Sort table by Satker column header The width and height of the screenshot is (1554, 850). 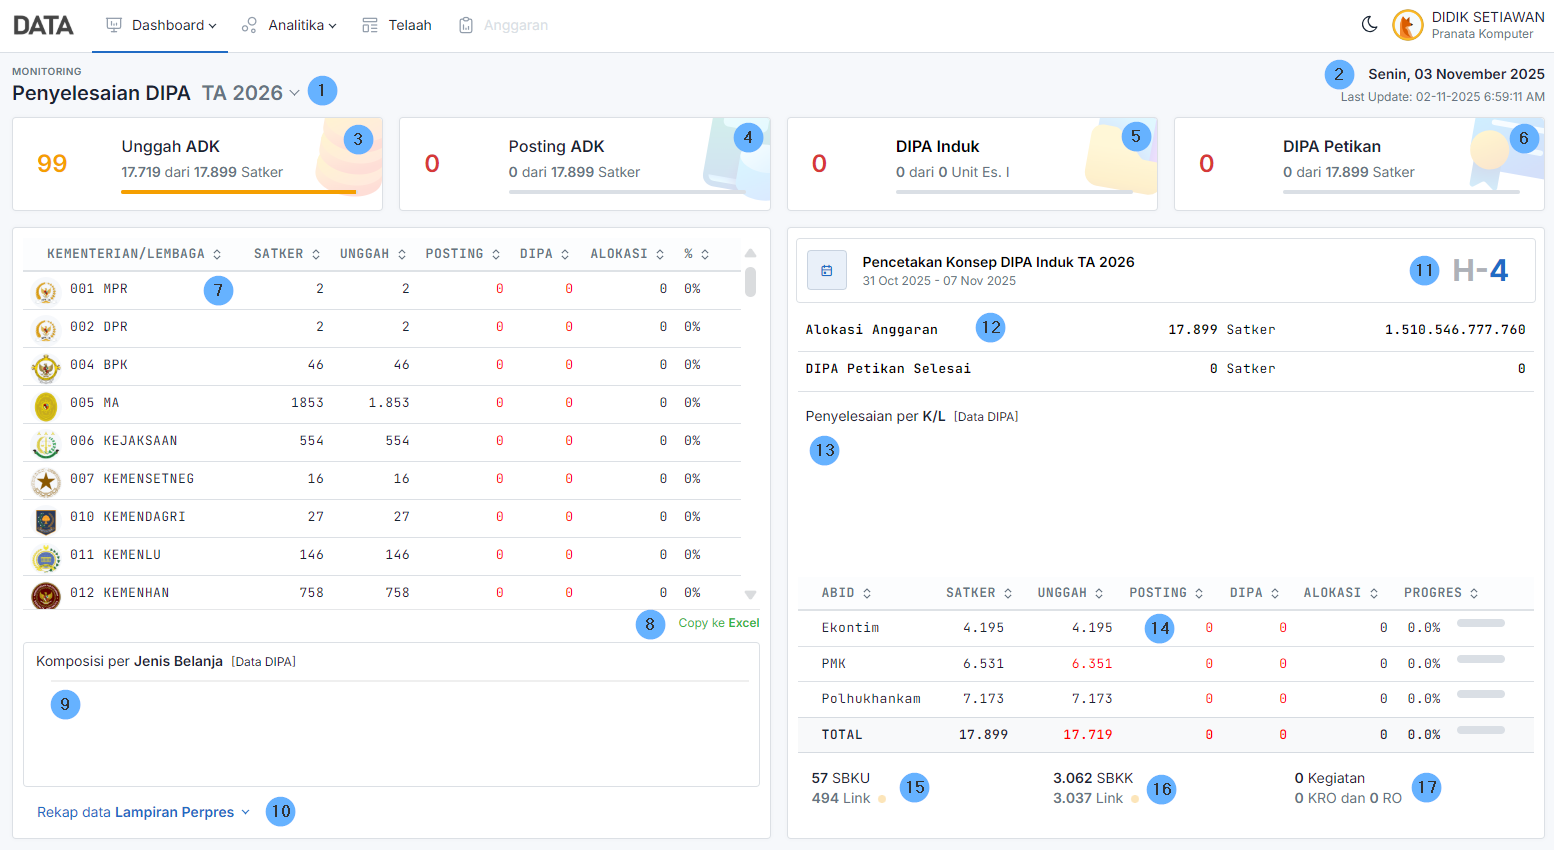286,254
